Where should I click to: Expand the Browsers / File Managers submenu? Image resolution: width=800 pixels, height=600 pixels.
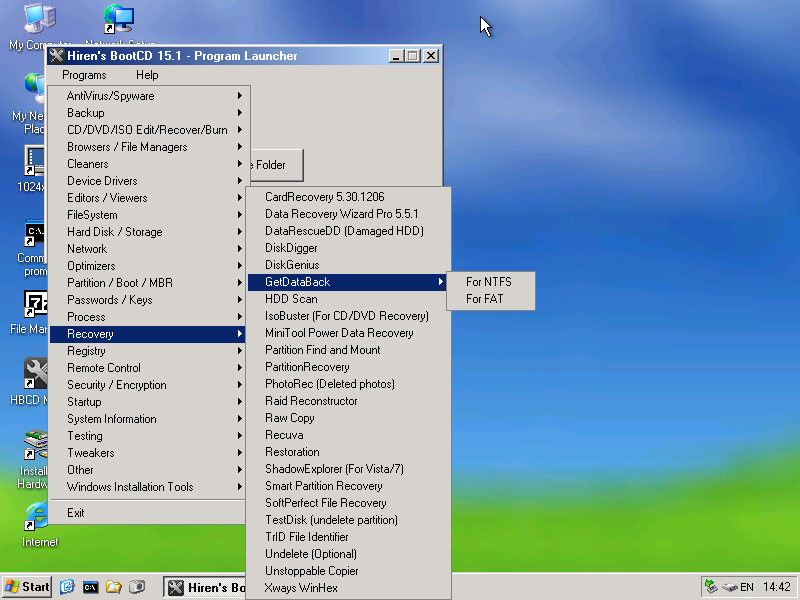[147, 147]
